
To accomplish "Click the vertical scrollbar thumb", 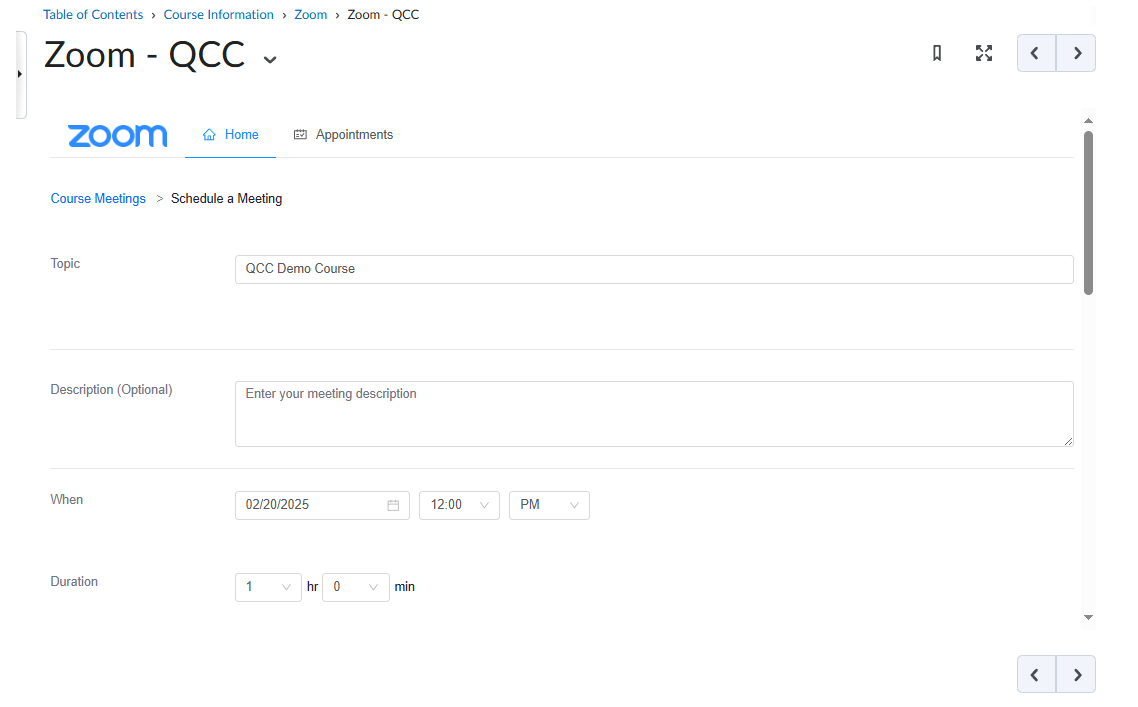I will (1088, 213).
